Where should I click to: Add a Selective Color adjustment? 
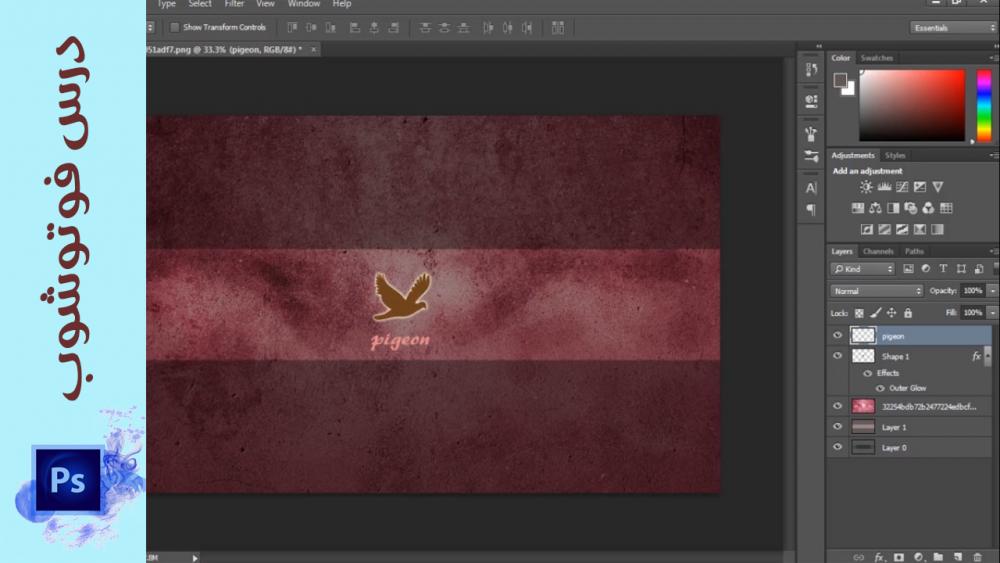pyautogui.click(x=920, y=229)
